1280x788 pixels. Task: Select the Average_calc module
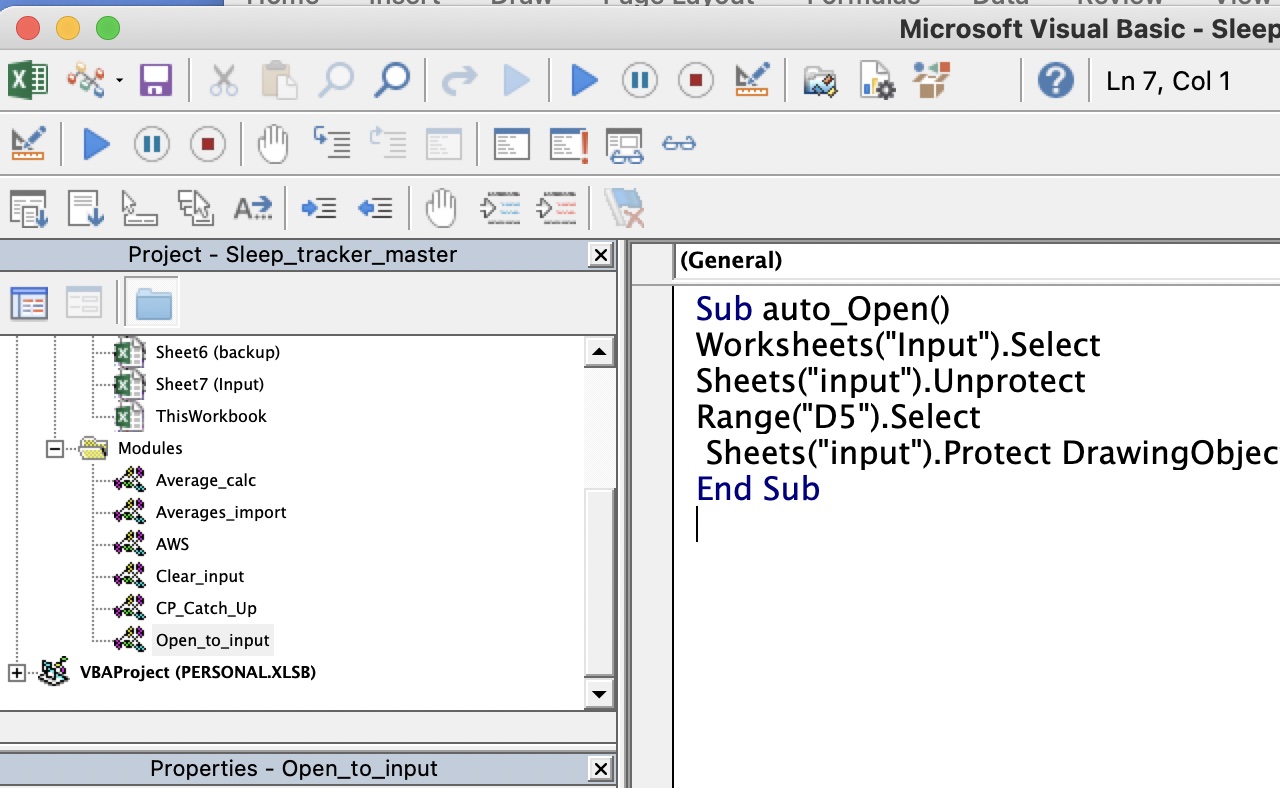tap(206, 480)
